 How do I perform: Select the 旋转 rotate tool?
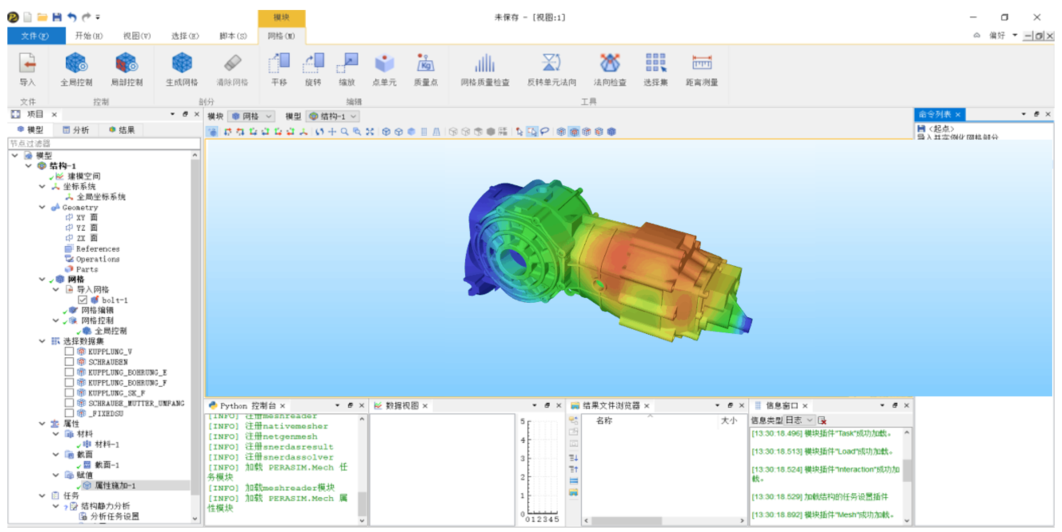(313, 68)
